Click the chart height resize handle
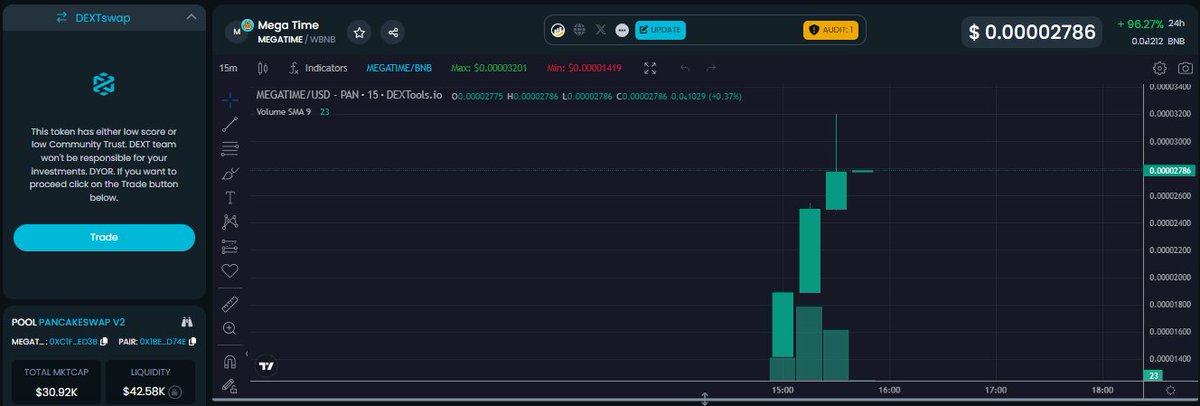The height and width of the screenshot is (406, 1200). [x=705, y=399]
